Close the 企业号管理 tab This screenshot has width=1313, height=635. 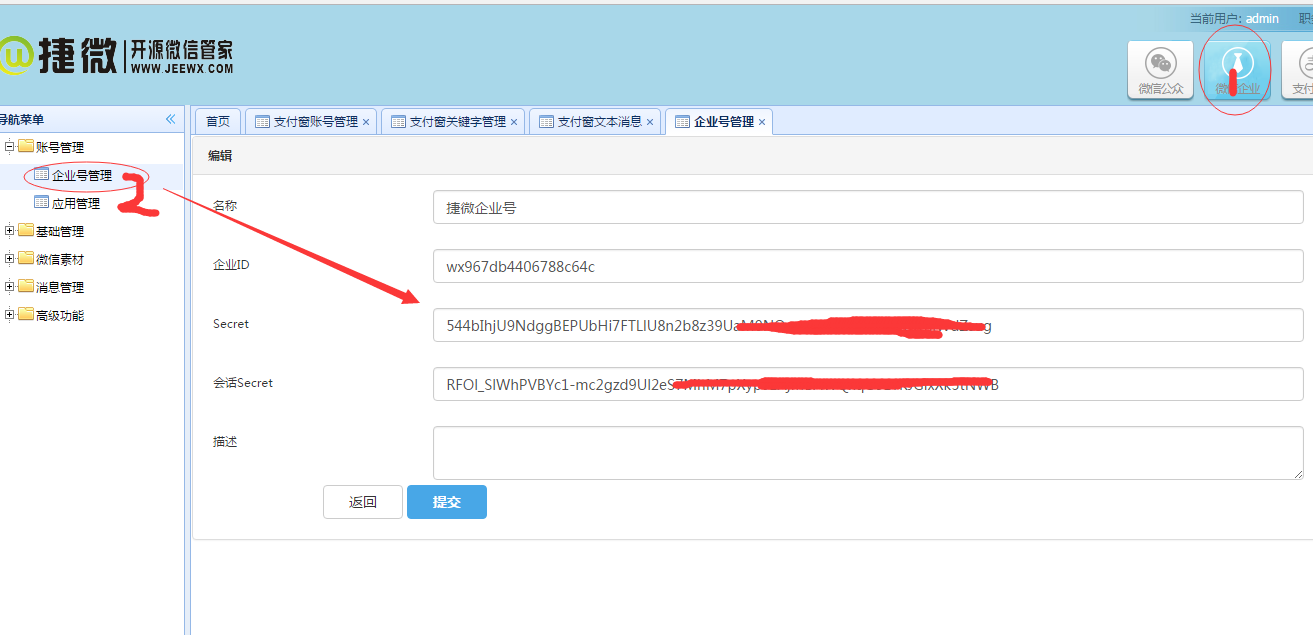(762, 122)
